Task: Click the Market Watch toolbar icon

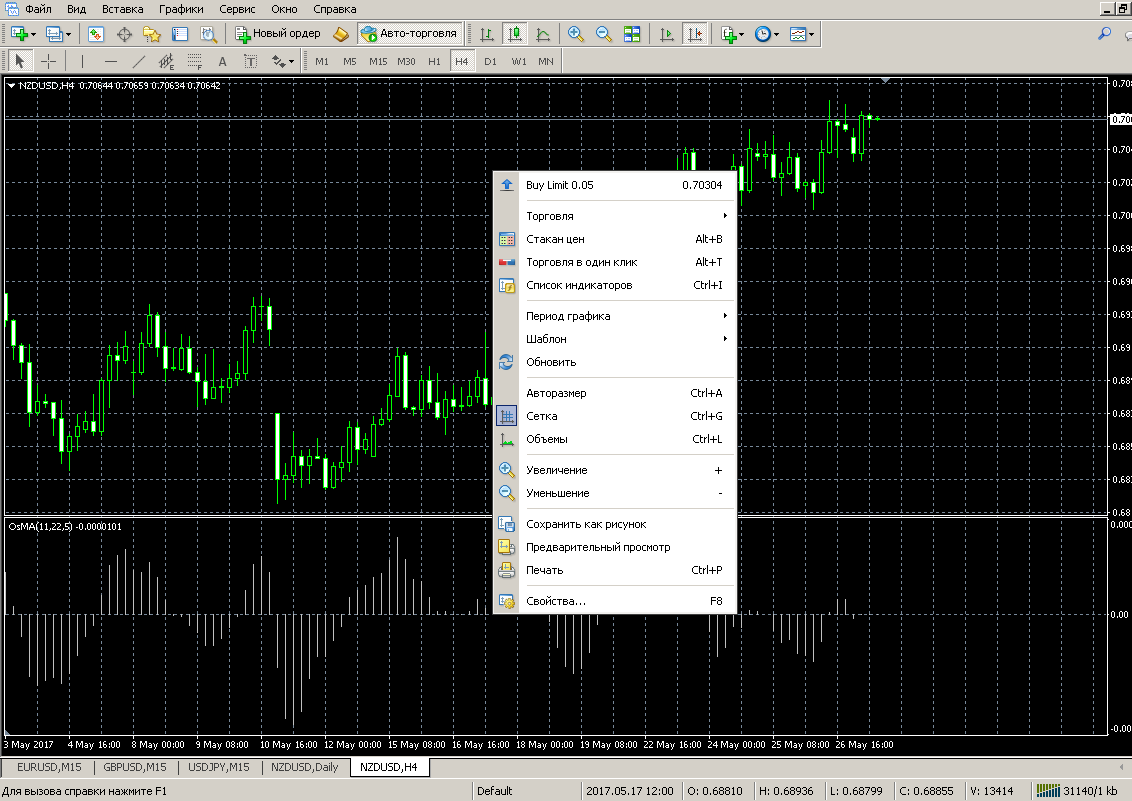Action: point(96,34)
